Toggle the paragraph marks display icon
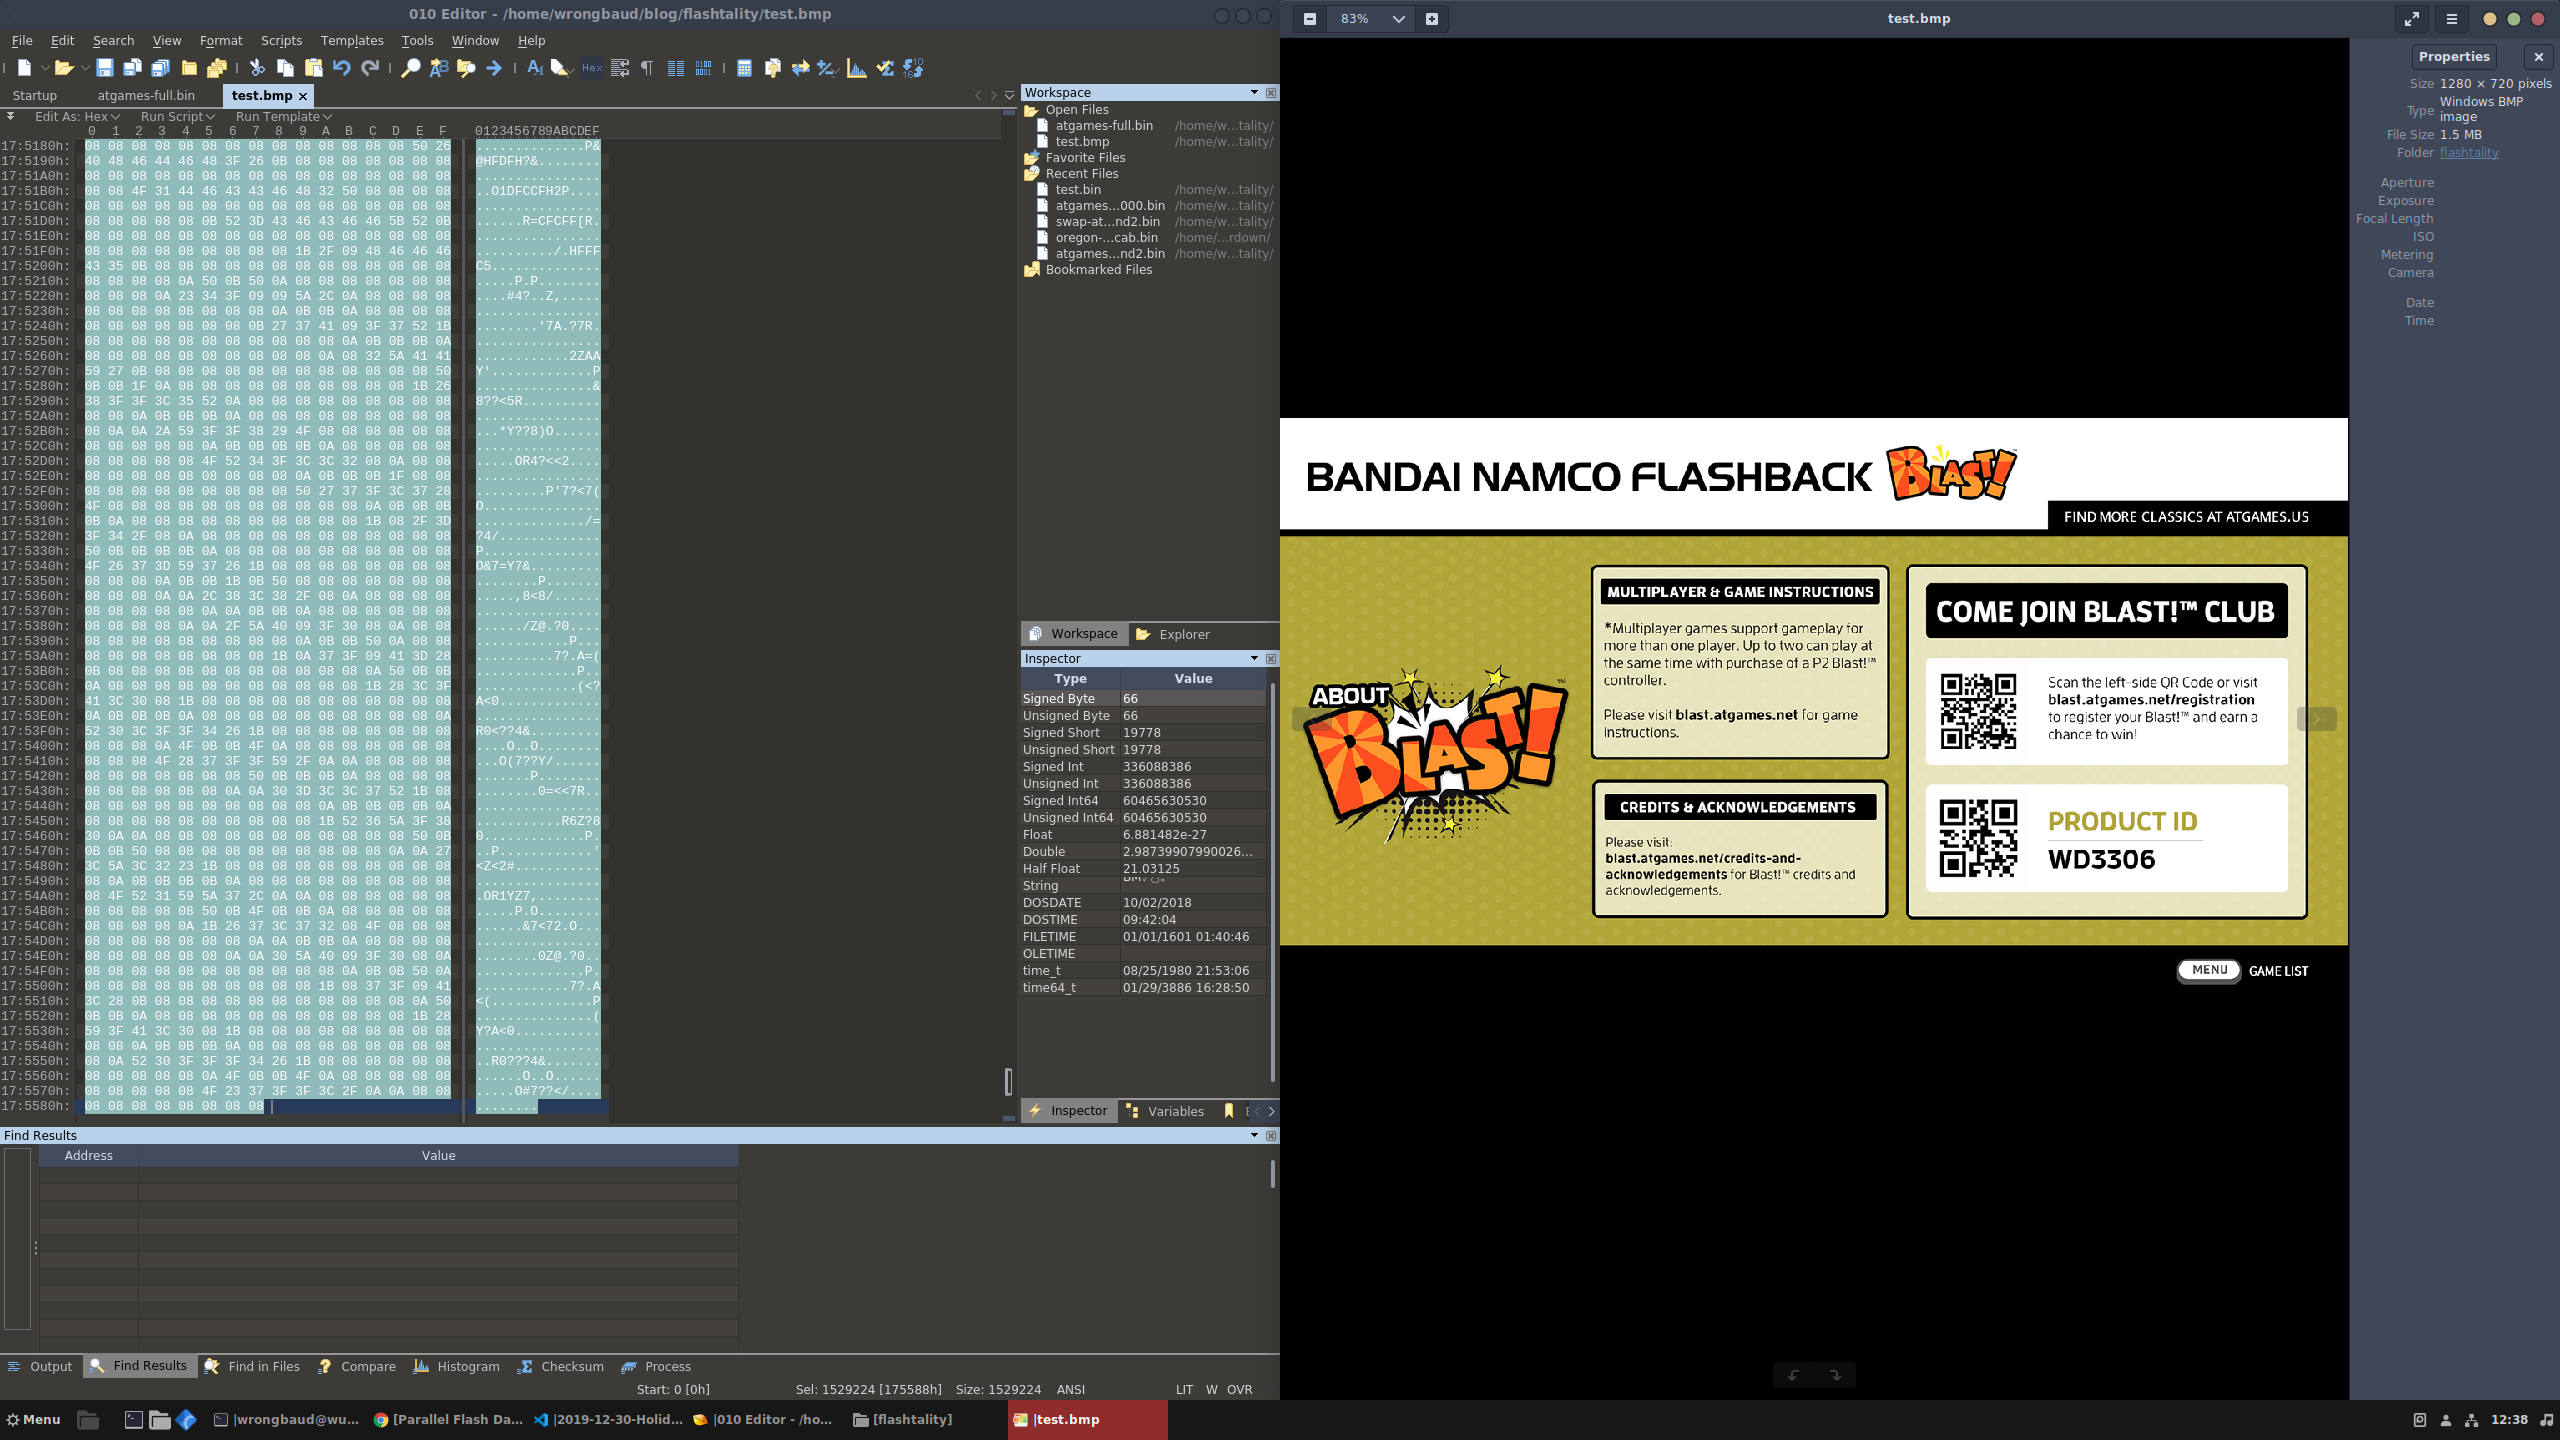 coord(646,67)
